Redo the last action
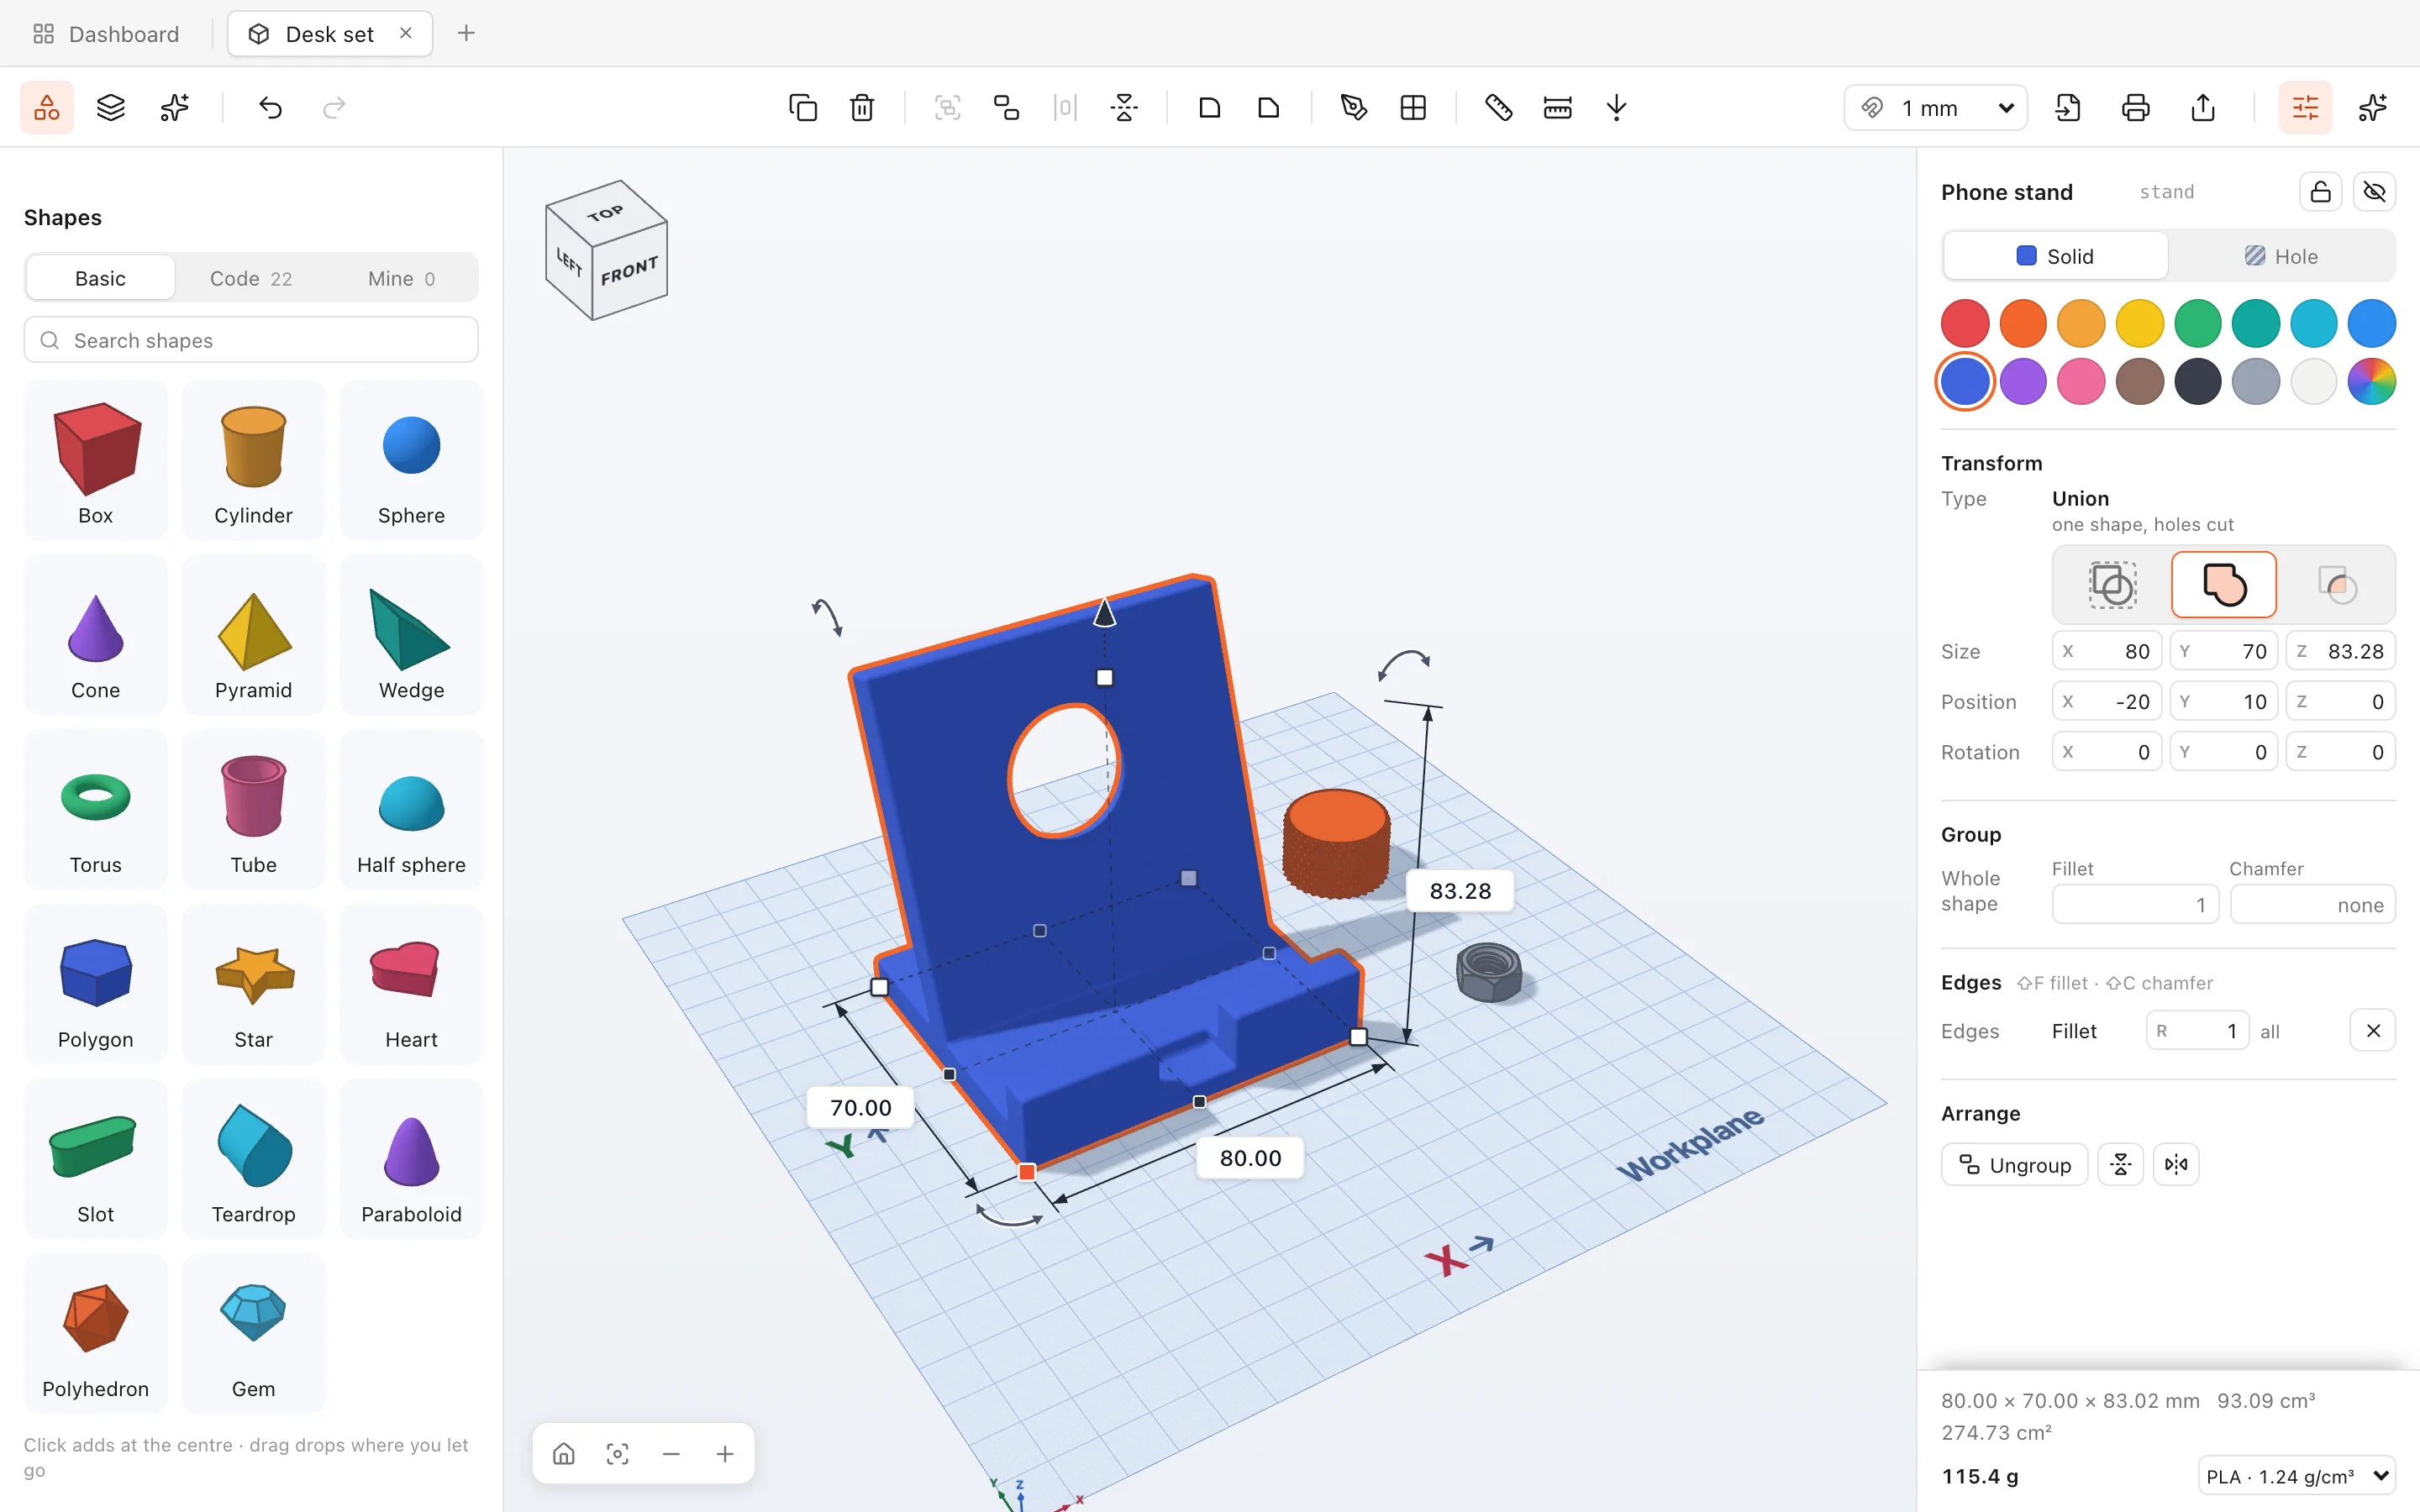 coord(334,107)
